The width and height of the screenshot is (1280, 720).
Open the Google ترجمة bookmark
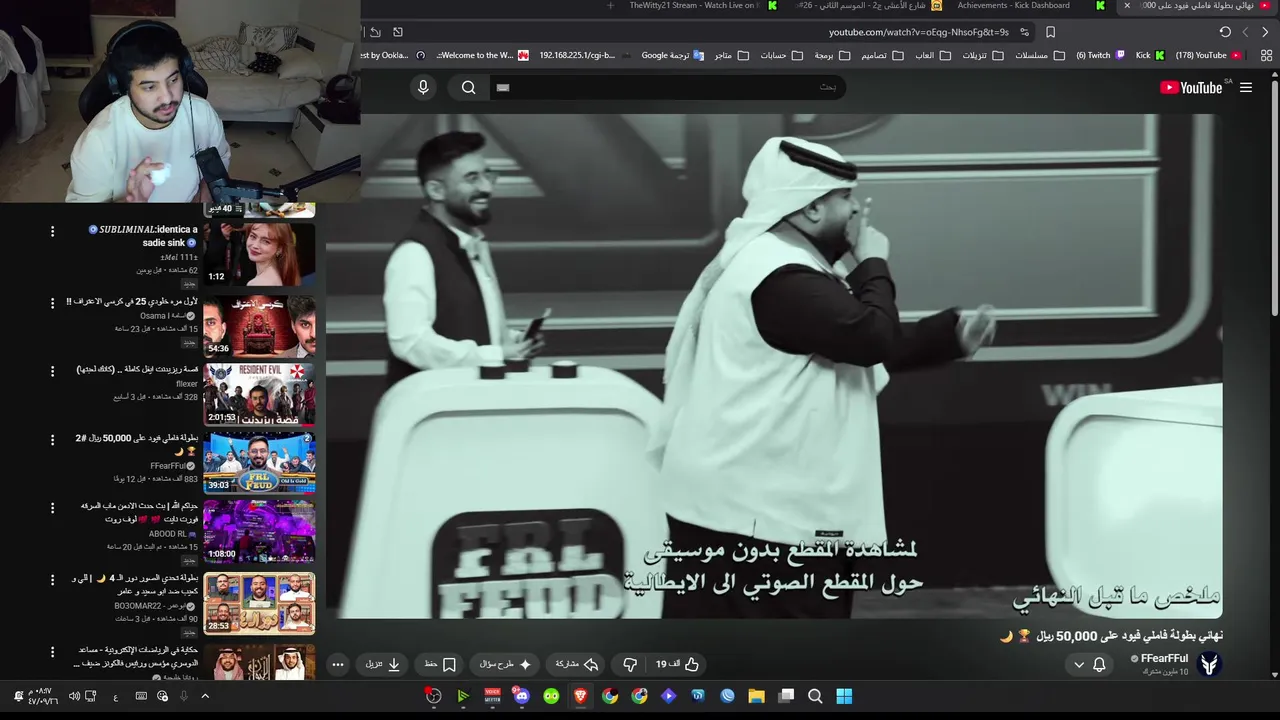pyautogui.click(x=673, y=55)
